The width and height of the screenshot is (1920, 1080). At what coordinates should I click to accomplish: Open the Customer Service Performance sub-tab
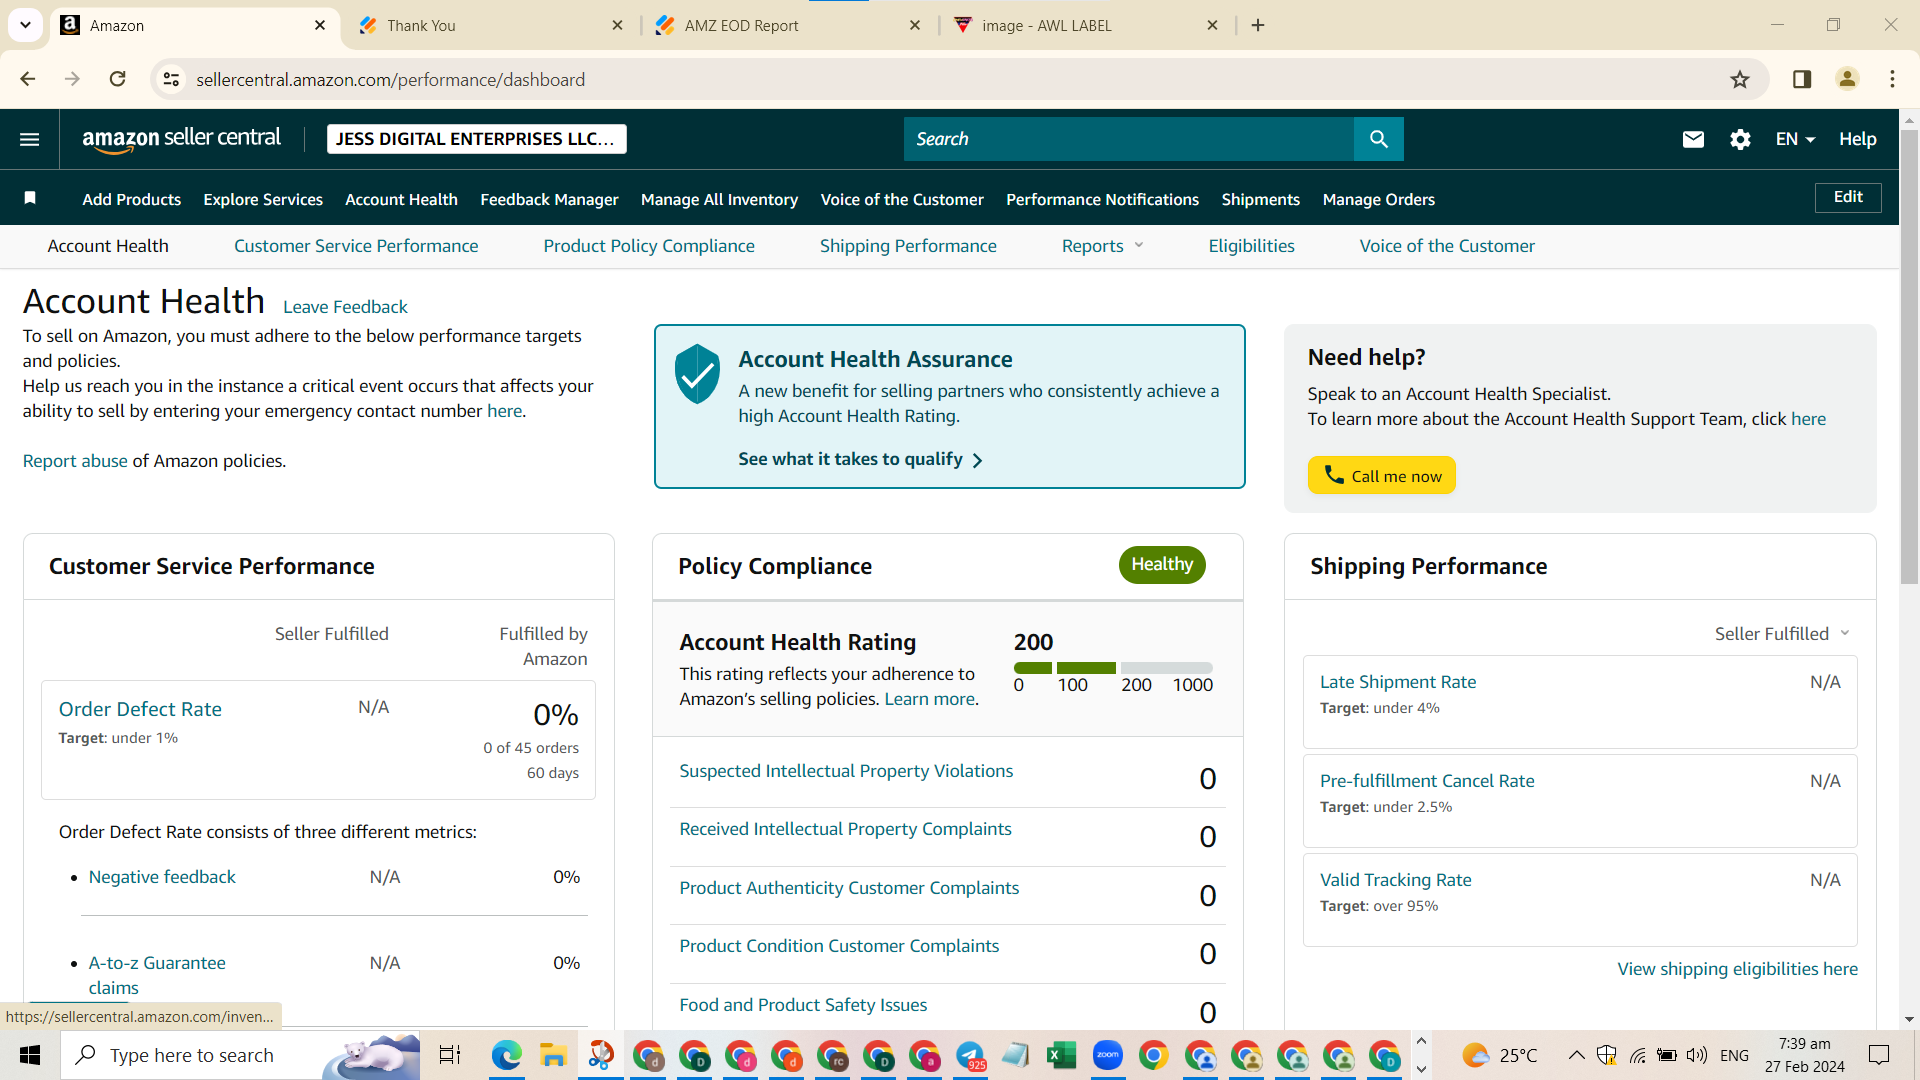click(x=356, y=246)
